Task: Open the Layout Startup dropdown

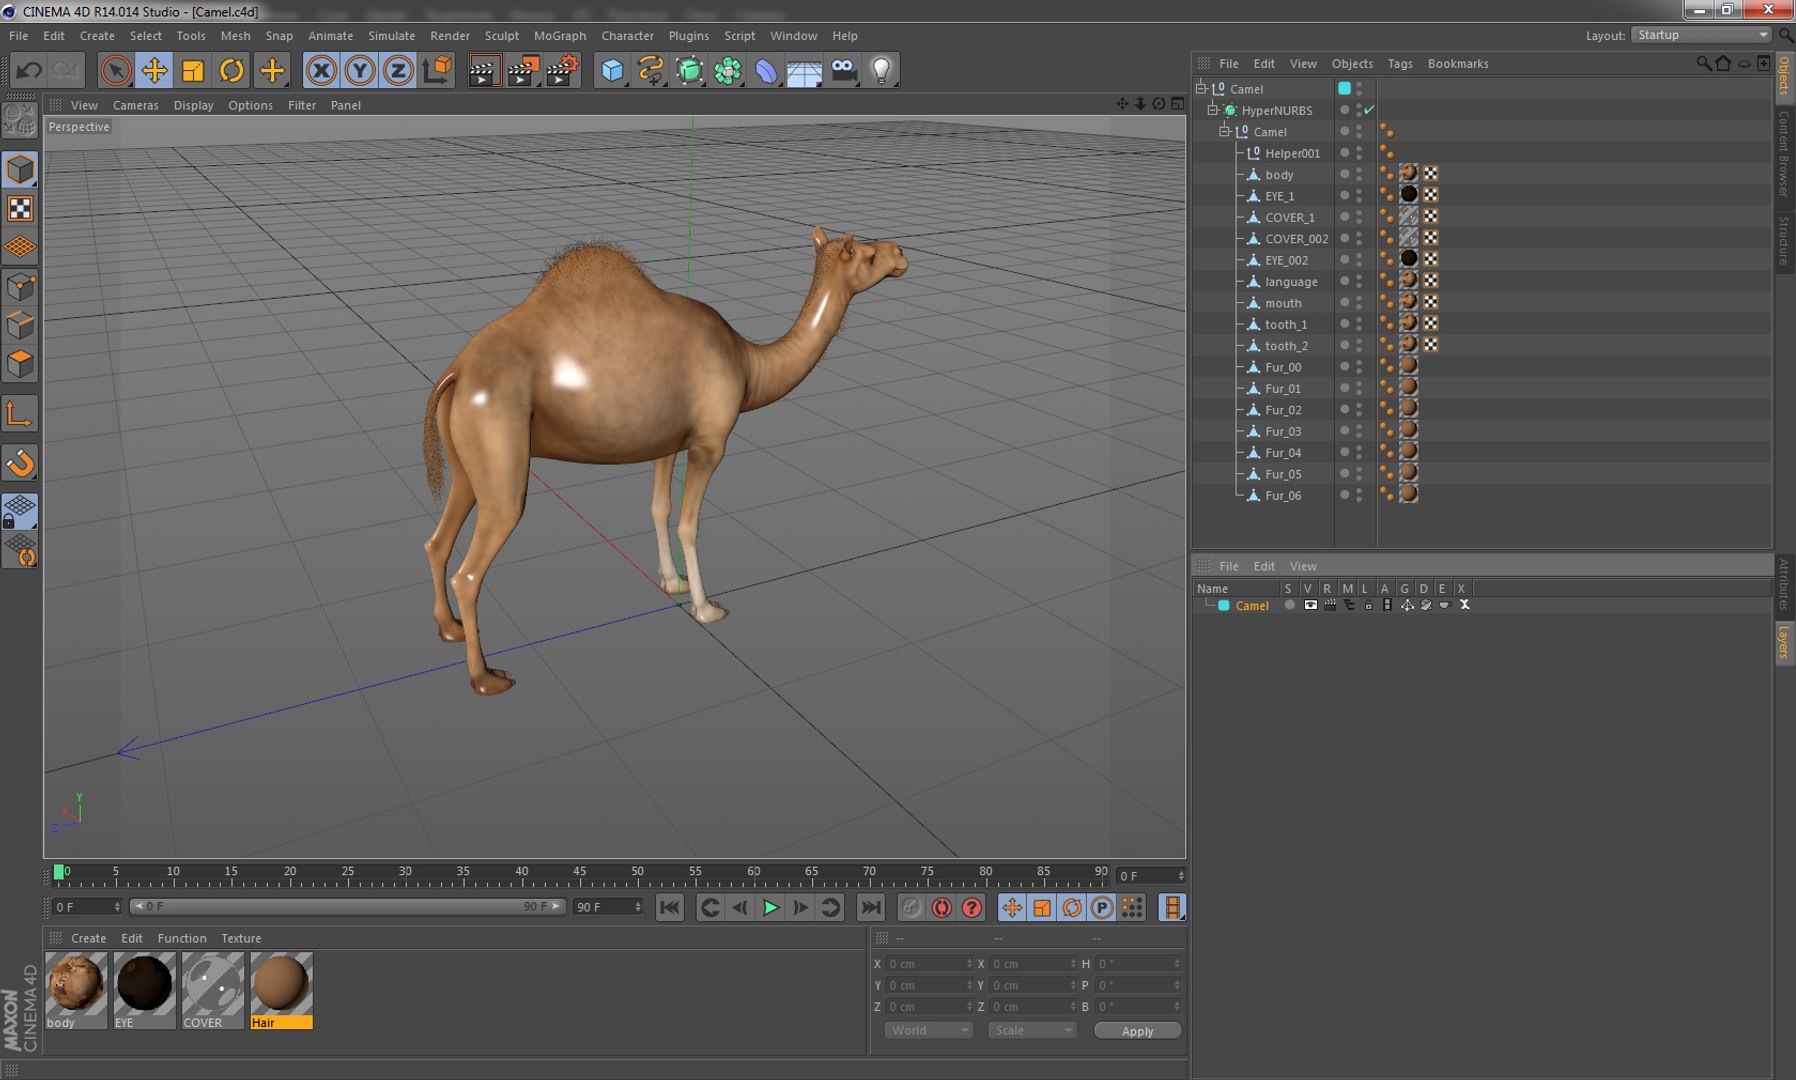Action: tap(1701, 35)
